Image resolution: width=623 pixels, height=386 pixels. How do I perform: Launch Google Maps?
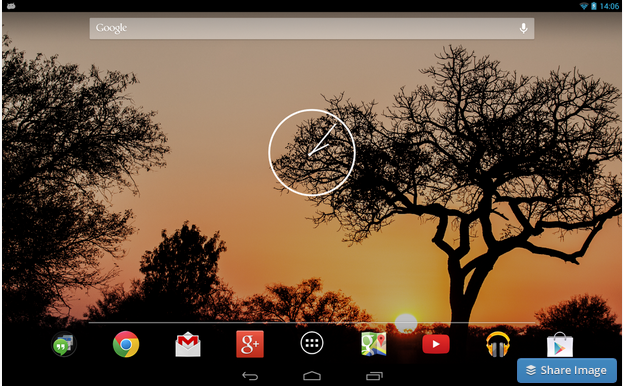pos(373,344)
